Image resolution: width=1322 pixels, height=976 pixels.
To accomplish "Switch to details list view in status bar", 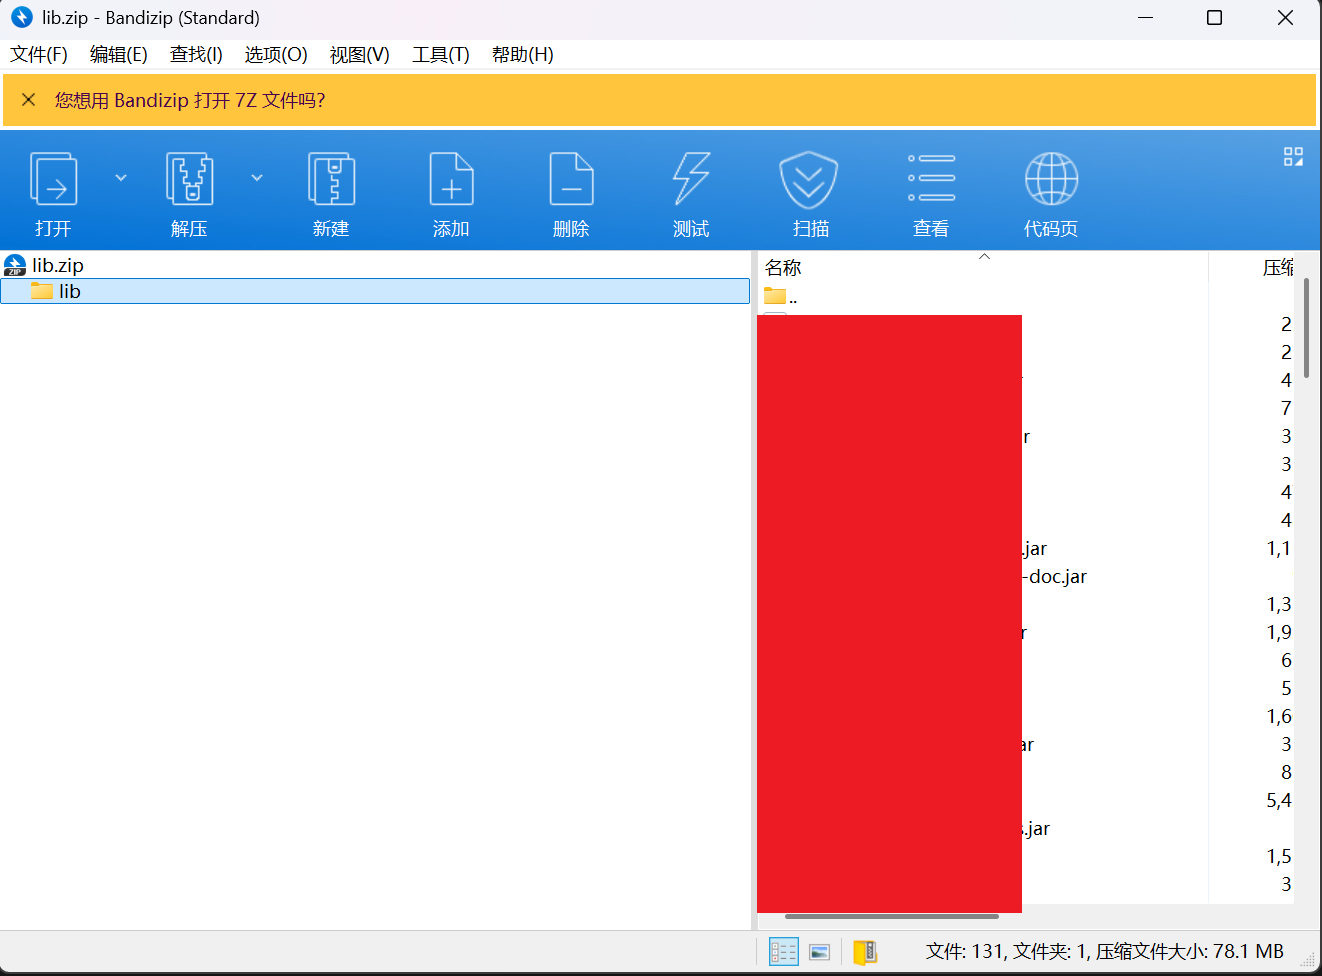I will click(783, 951).
